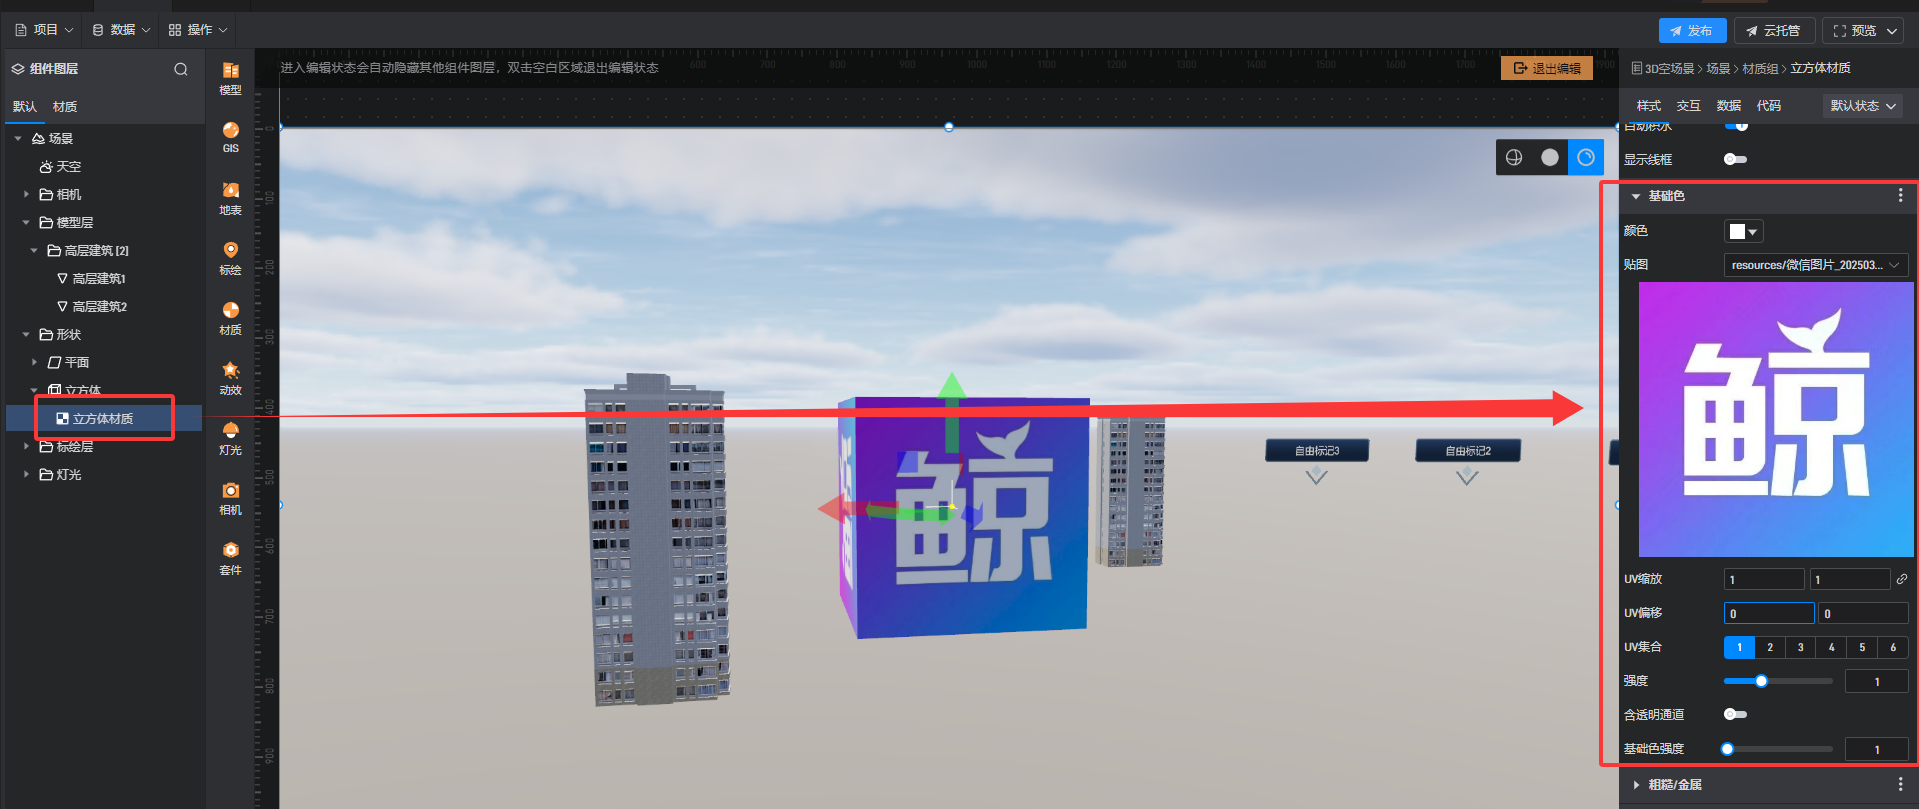1919x809 pixels.
Task: Expand the 平面 node
Action: click(x=34, y=362)
